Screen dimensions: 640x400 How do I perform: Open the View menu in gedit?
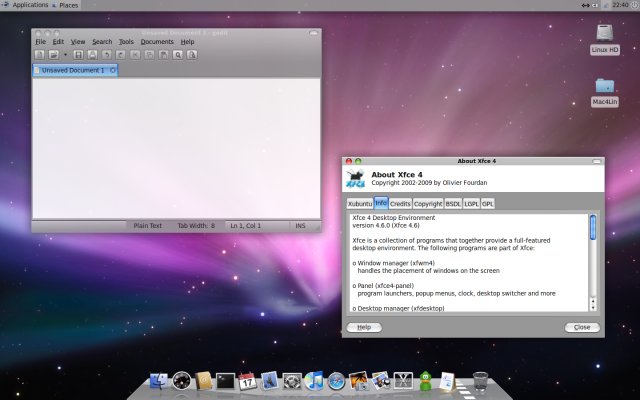(x=78, y=42)
